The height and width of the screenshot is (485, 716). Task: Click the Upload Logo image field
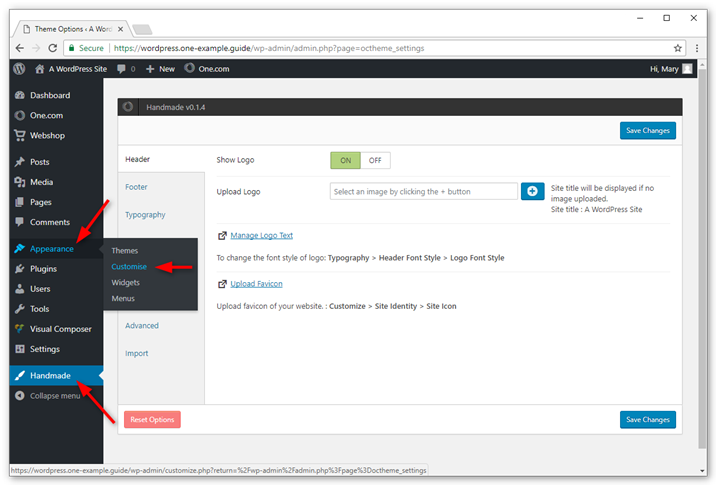click(424, 191)
